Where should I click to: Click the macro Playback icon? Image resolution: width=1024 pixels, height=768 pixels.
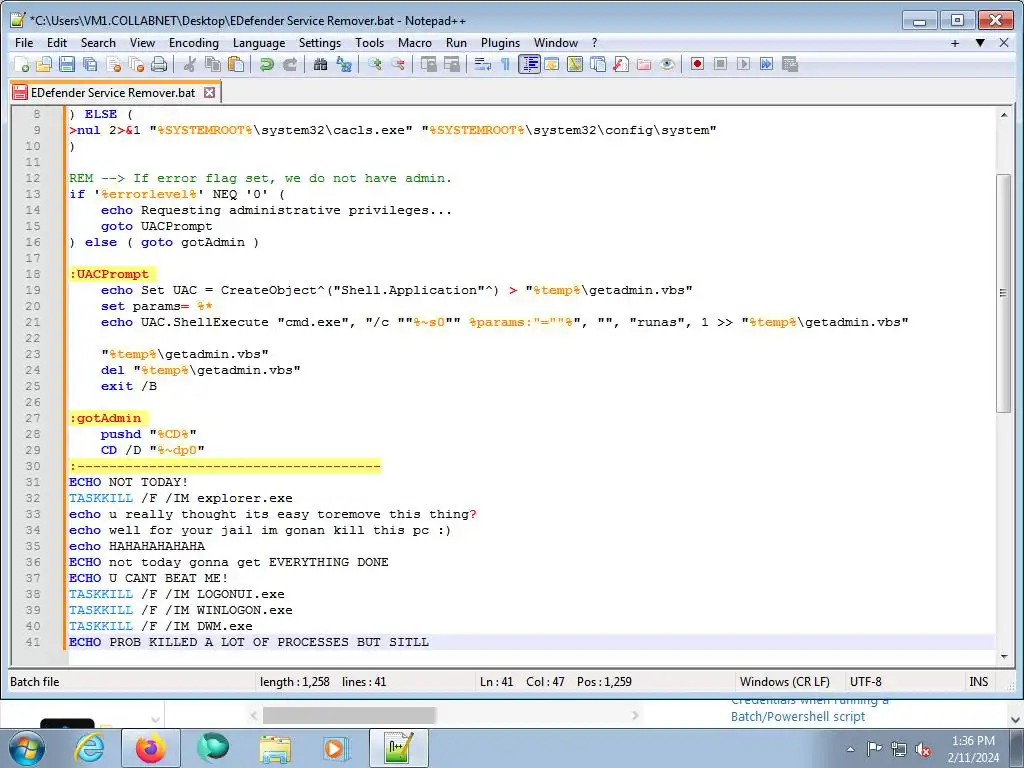pyautogui.click(x=743, y=64)
